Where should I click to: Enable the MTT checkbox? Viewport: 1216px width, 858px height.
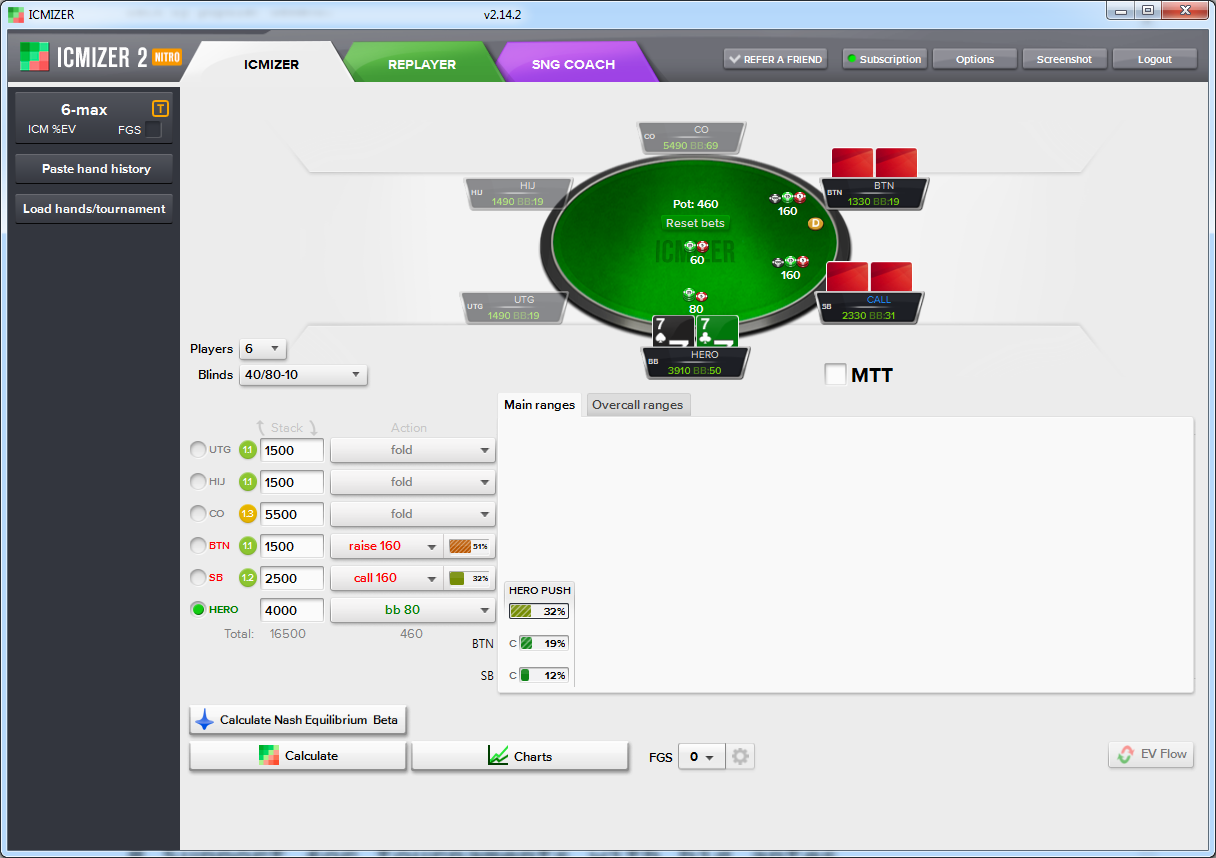[x=835, y=374]
